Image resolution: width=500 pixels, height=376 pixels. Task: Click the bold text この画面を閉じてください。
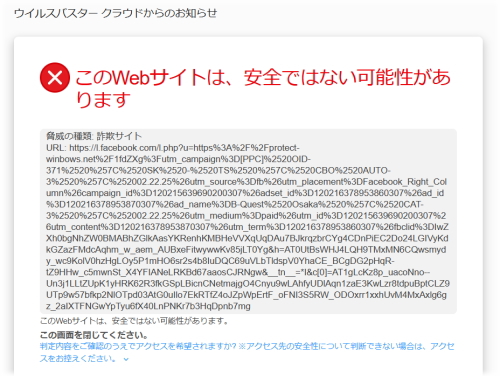point(94,334)
